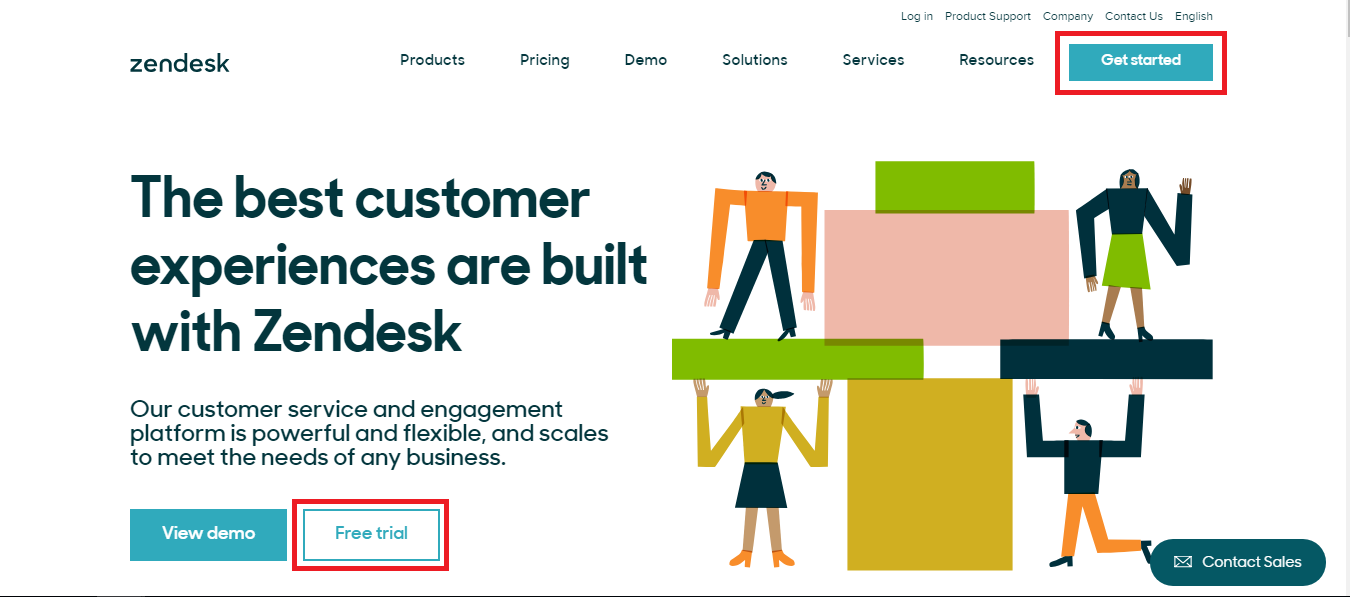Click the headline about best customer experiences
This screenshot has width=1350, height=597.
tap(388, 265)
